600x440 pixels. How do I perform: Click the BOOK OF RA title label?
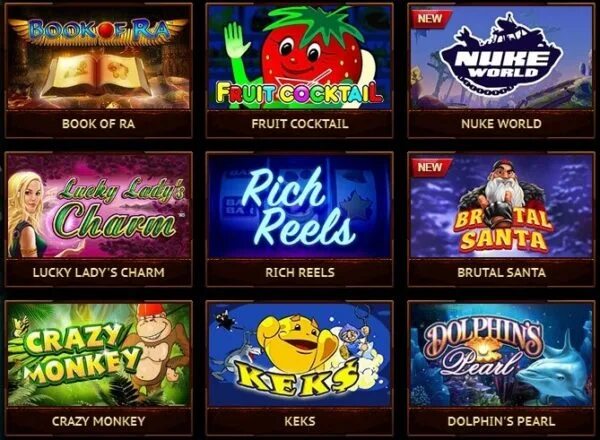(98, 124)
